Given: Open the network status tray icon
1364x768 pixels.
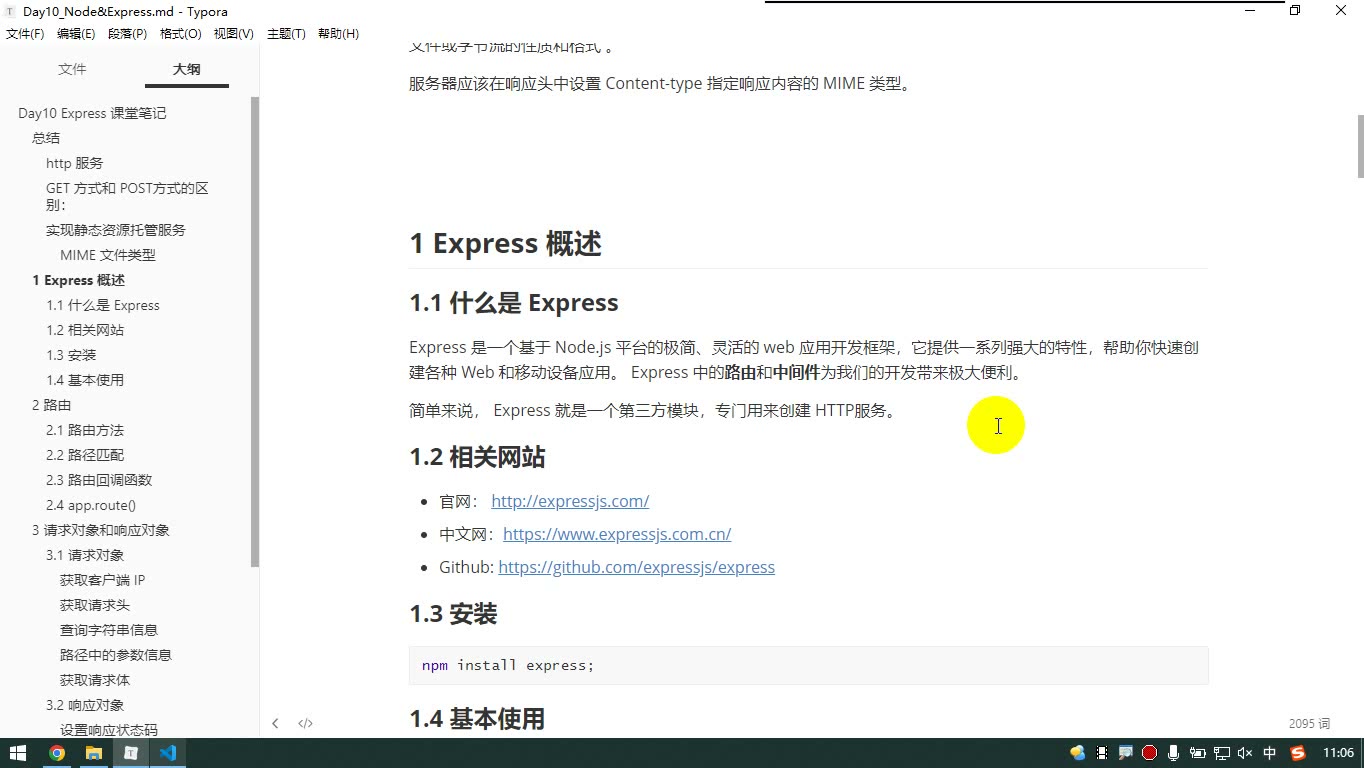Looking at the screenshot, I should [1221, 753].
